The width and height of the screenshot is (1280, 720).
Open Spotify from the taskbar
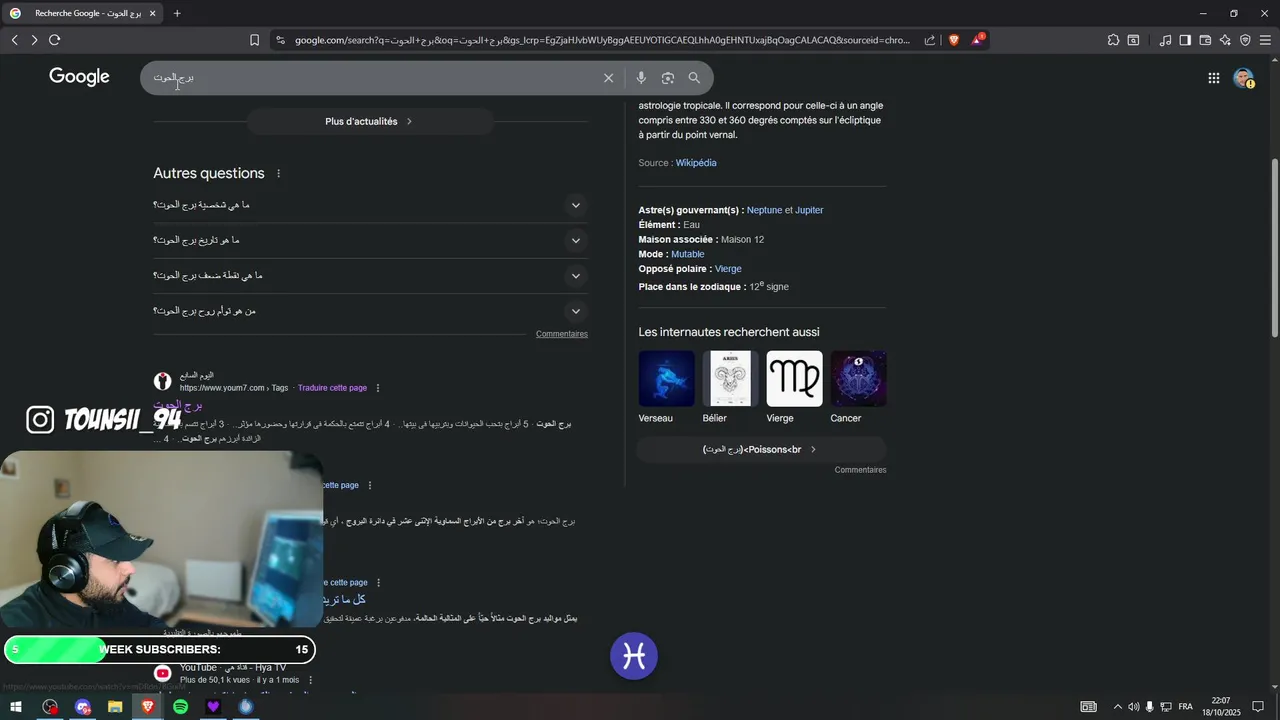point(180,707)
